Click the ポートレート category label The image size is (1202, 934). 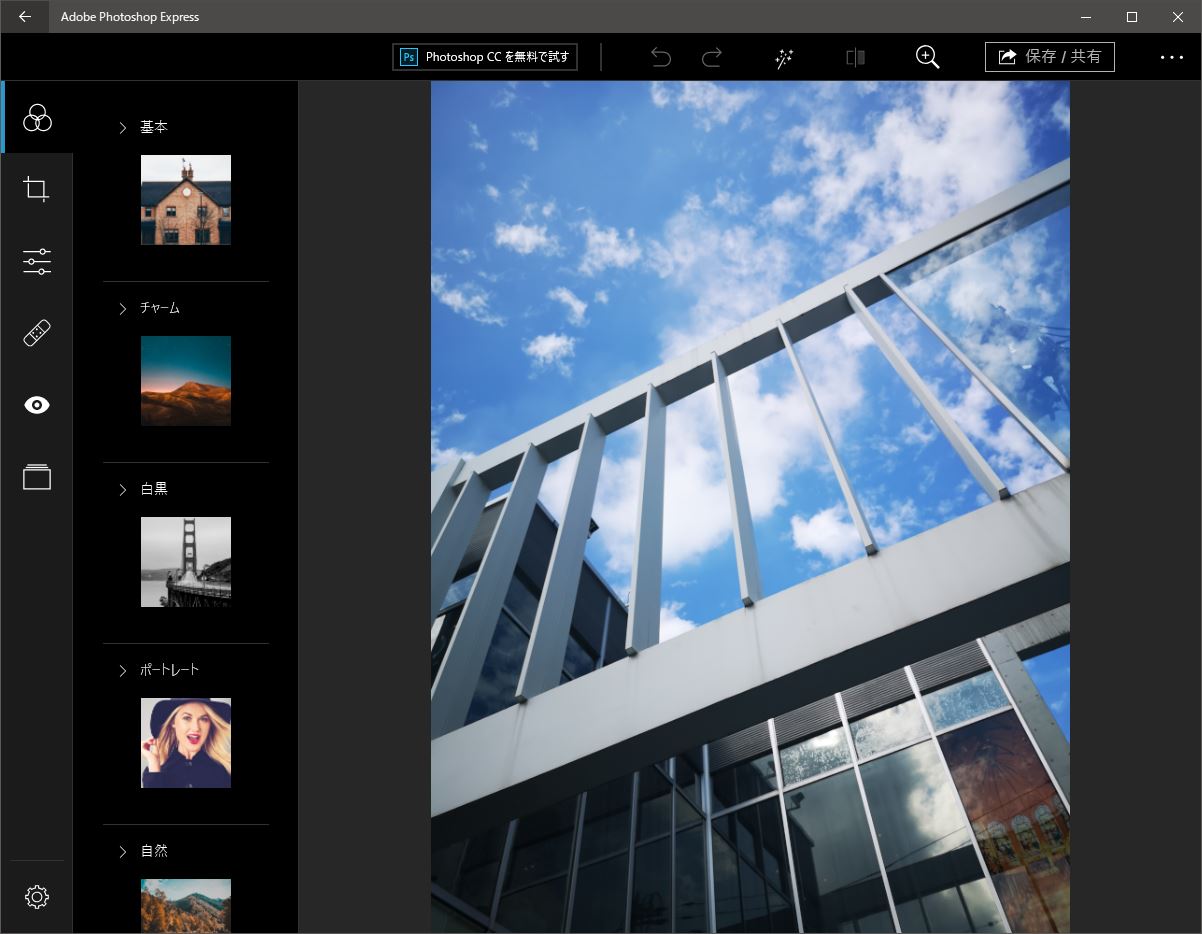170,670
